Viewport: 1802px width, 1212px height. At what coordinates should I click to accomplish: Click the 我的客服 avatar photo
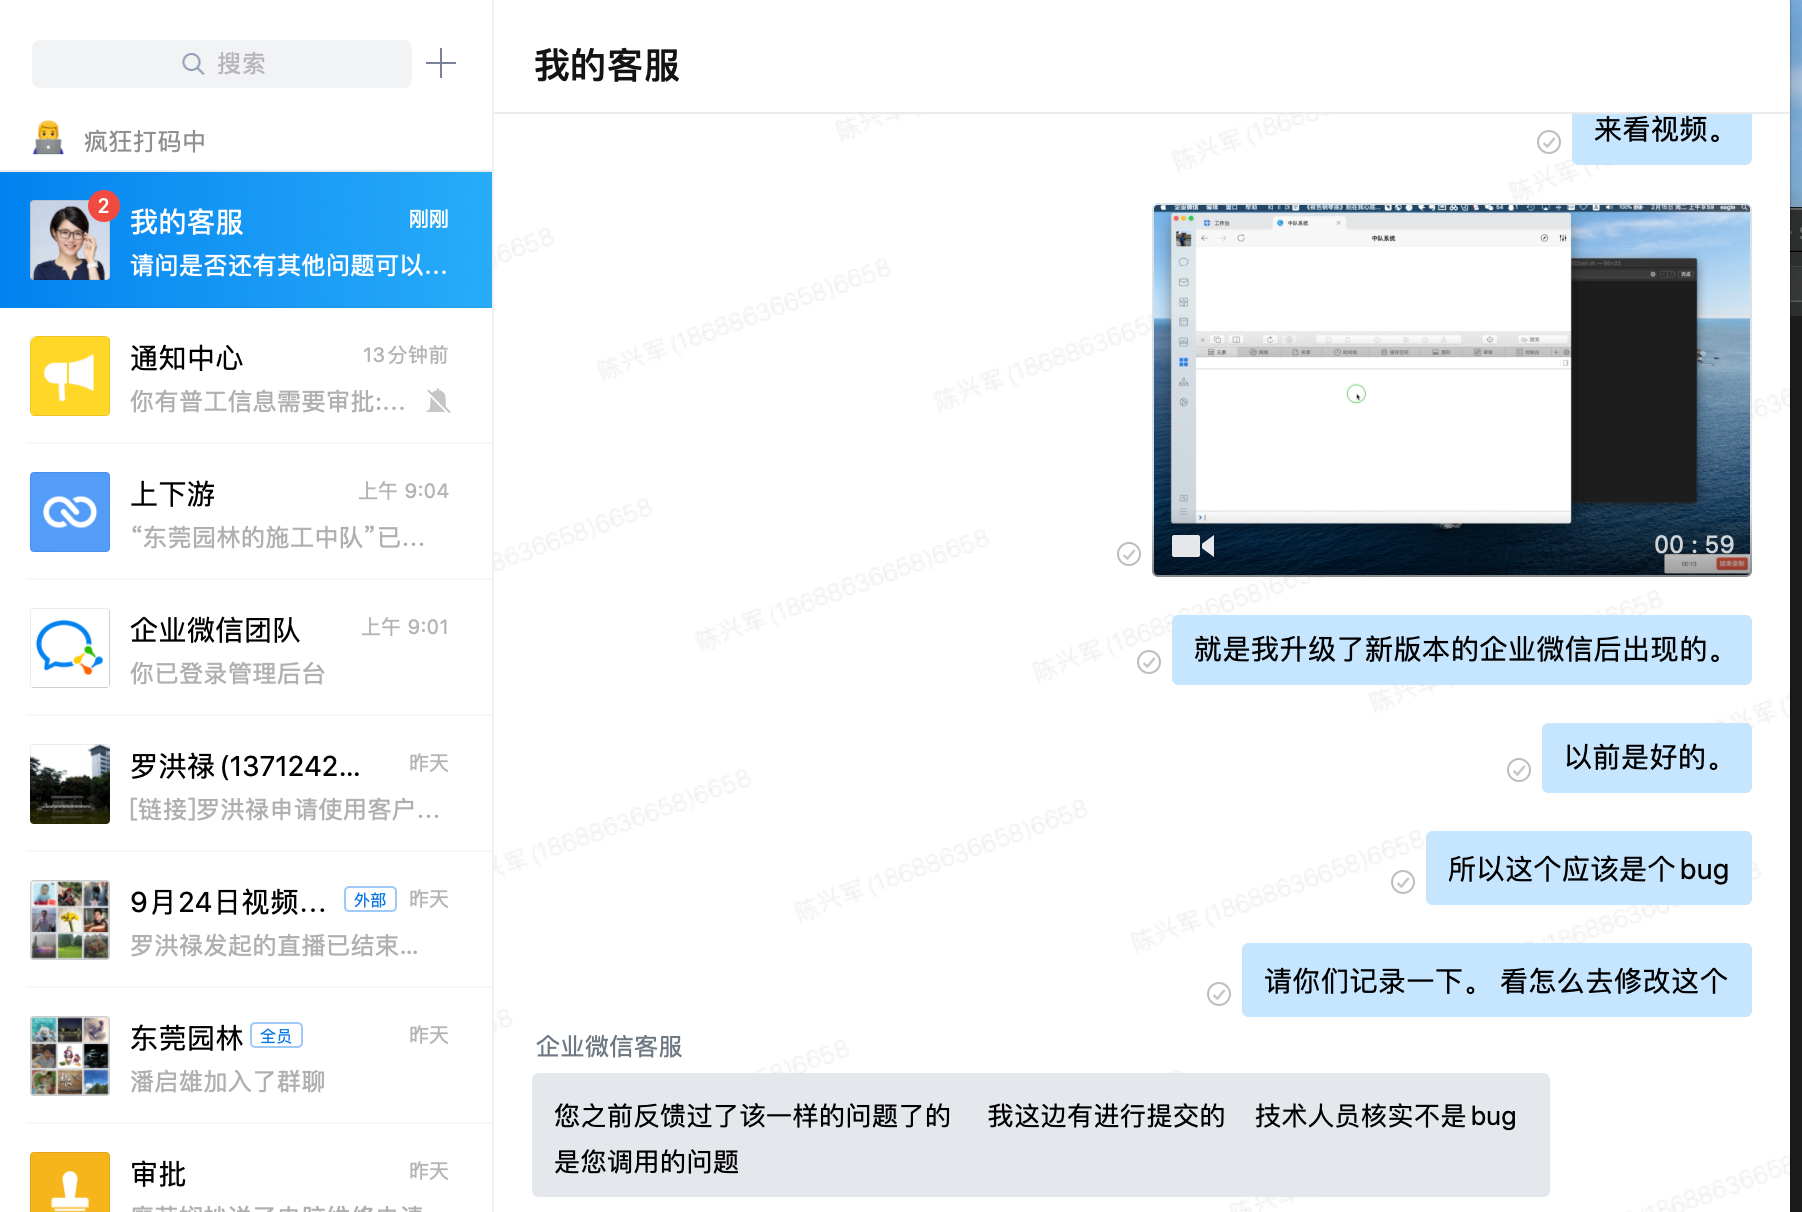tap(70, 240)
